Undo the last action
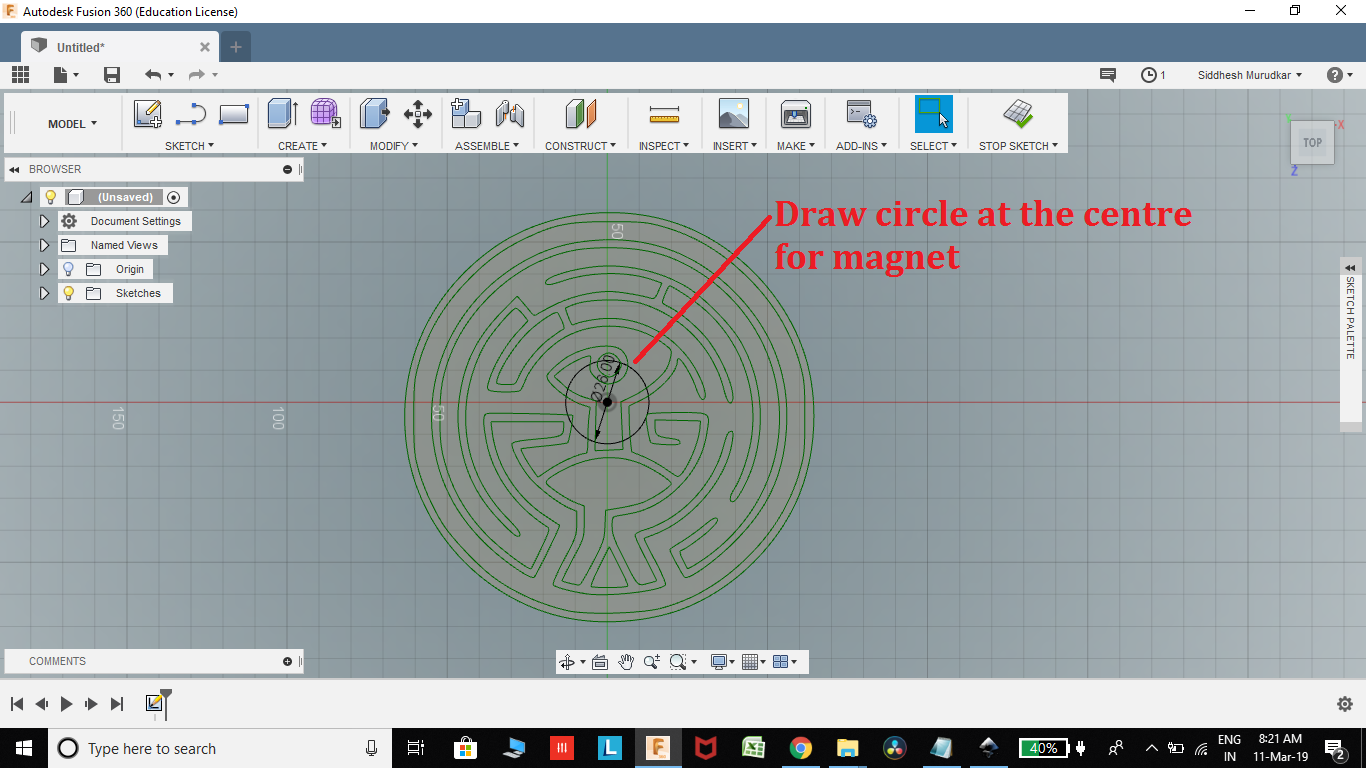The image size is (1366, 768). pyautogui.click(x=153, y=75)
